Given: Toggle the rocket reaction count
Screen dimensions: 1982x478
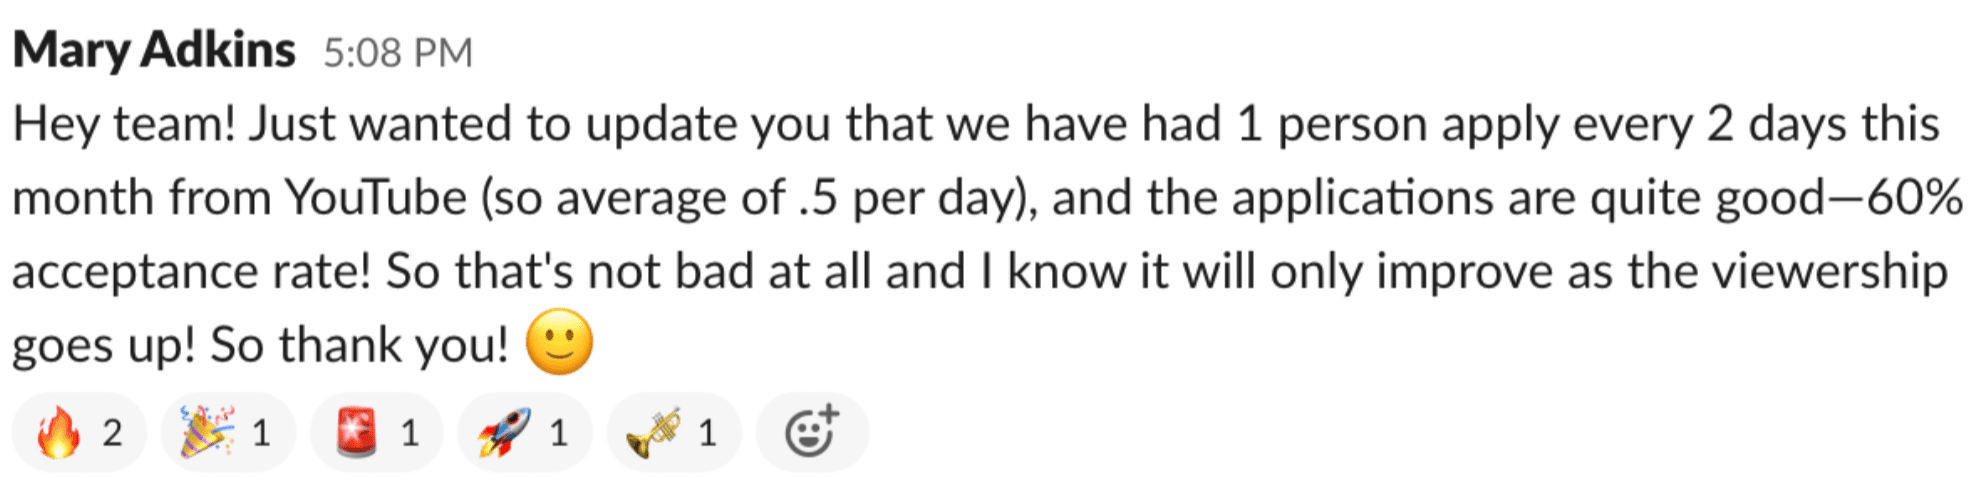Looking at the screenshot, I should pyautogui.click(x=559, y=433).
